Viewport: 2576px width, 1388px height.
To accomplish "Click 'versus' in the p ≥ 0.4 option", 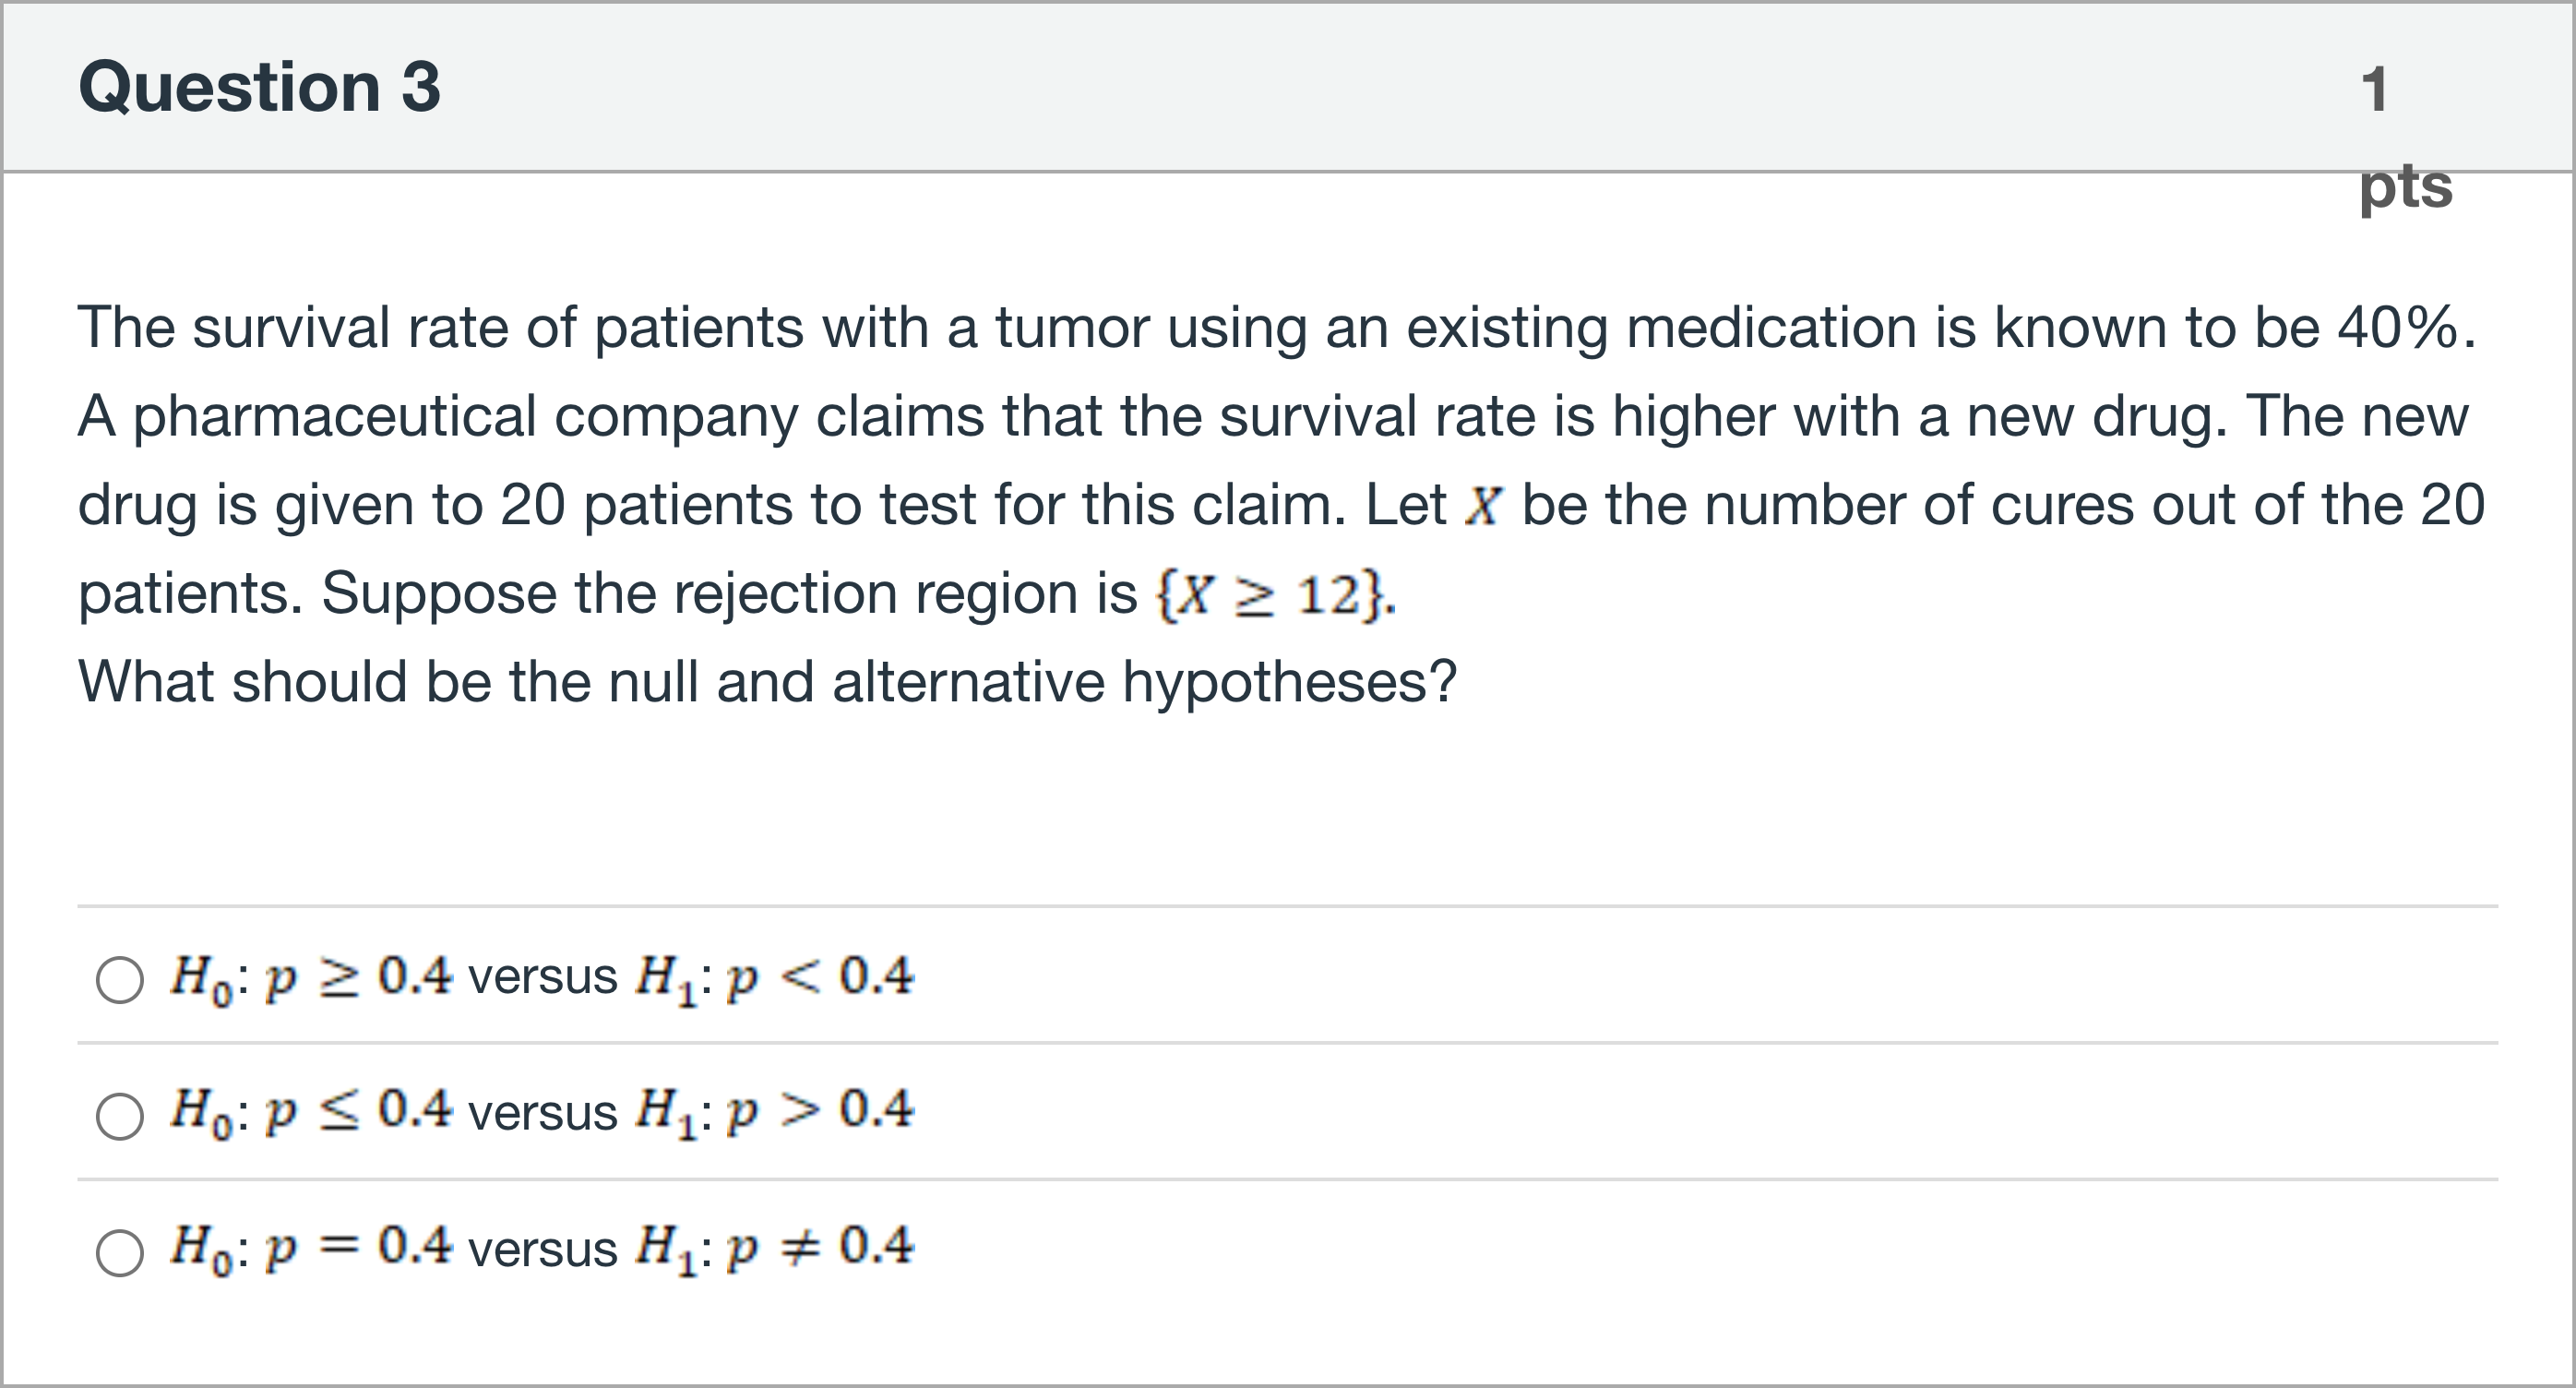I will click(542, 977).
